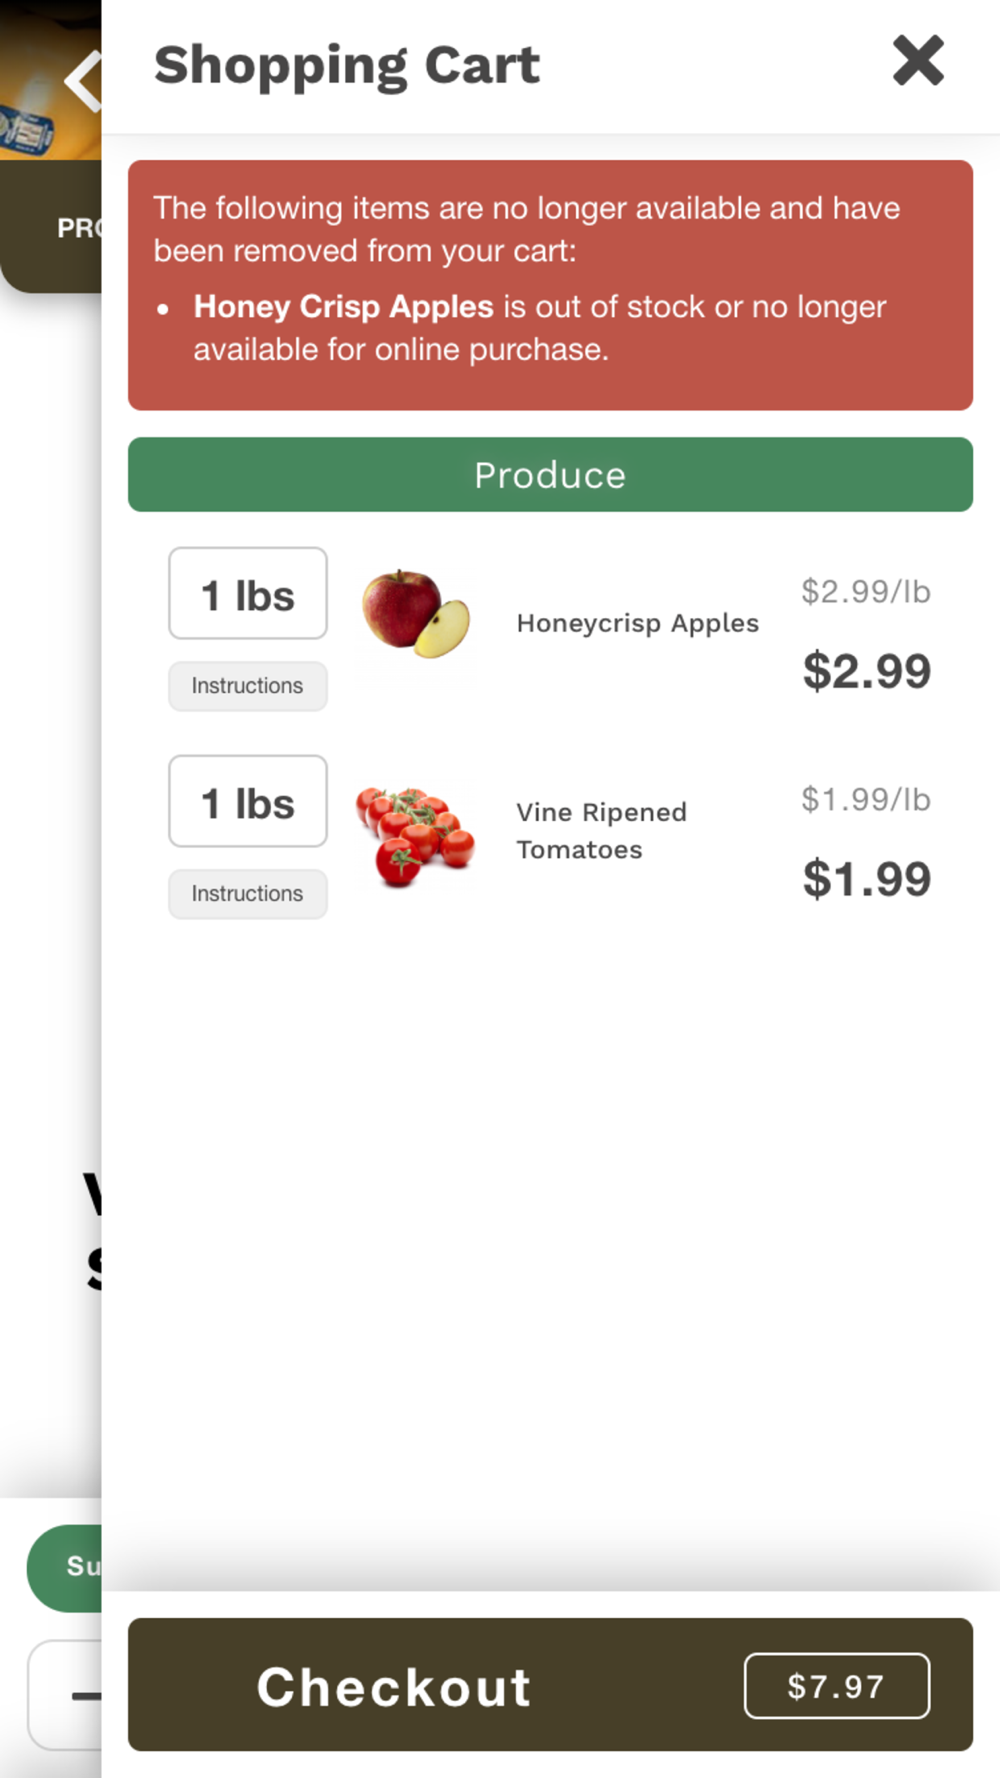Edit the Honeycrisp Apples 1 lbs quantity
This screenshot has width=1000, height=1778.
click(x=247, y=594)
